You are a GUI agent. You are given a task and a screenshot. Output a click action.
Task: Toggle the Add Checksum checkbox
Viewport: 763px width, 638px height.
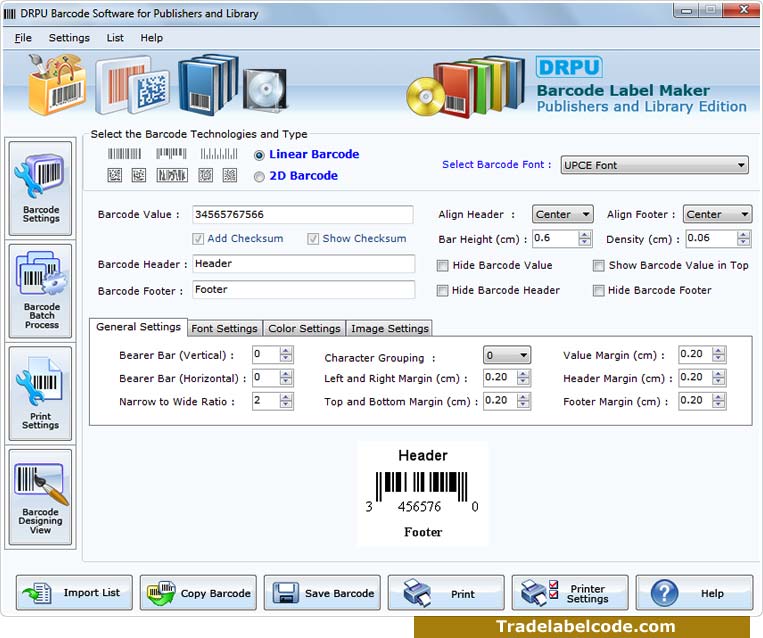click(x=198, y=239)
